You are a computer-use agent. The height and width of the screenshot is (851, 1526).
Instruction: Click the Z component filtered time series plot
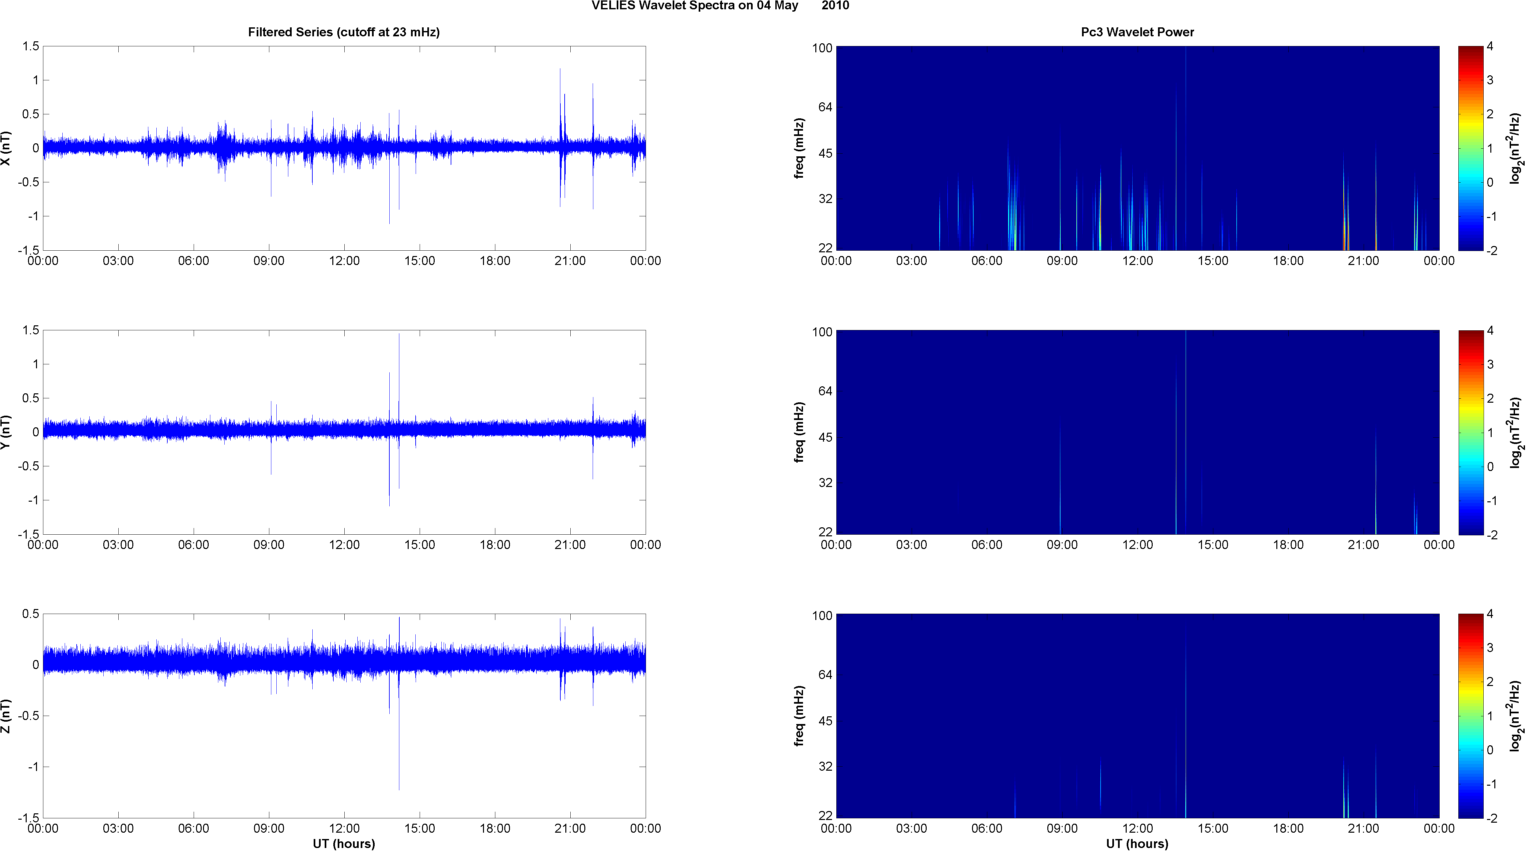pyautogui.click(x=344, y=716)
